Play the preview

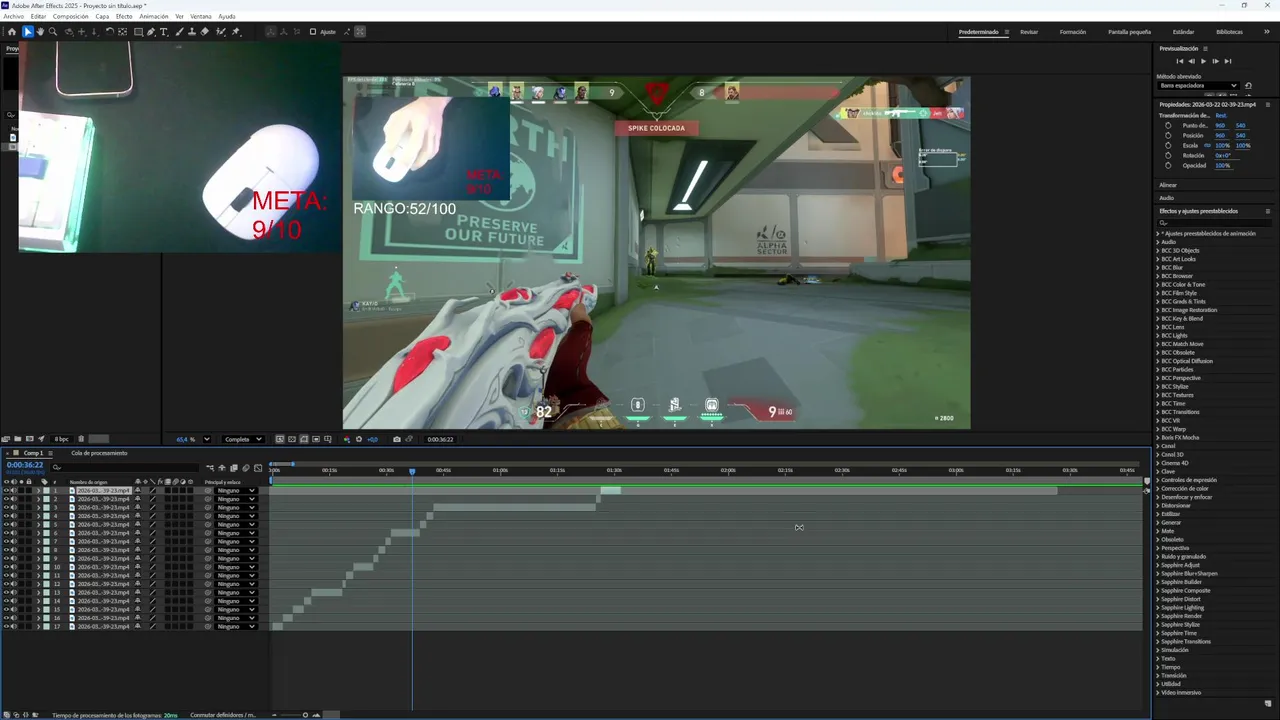(1203, 61)
